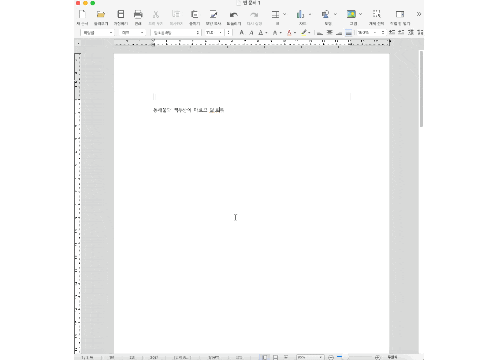Open the zoom percentage dropdown in status bar
Image resolution: width=480 pixels, height=360 pixels.
pyautogui.click(x=310, y=357)
